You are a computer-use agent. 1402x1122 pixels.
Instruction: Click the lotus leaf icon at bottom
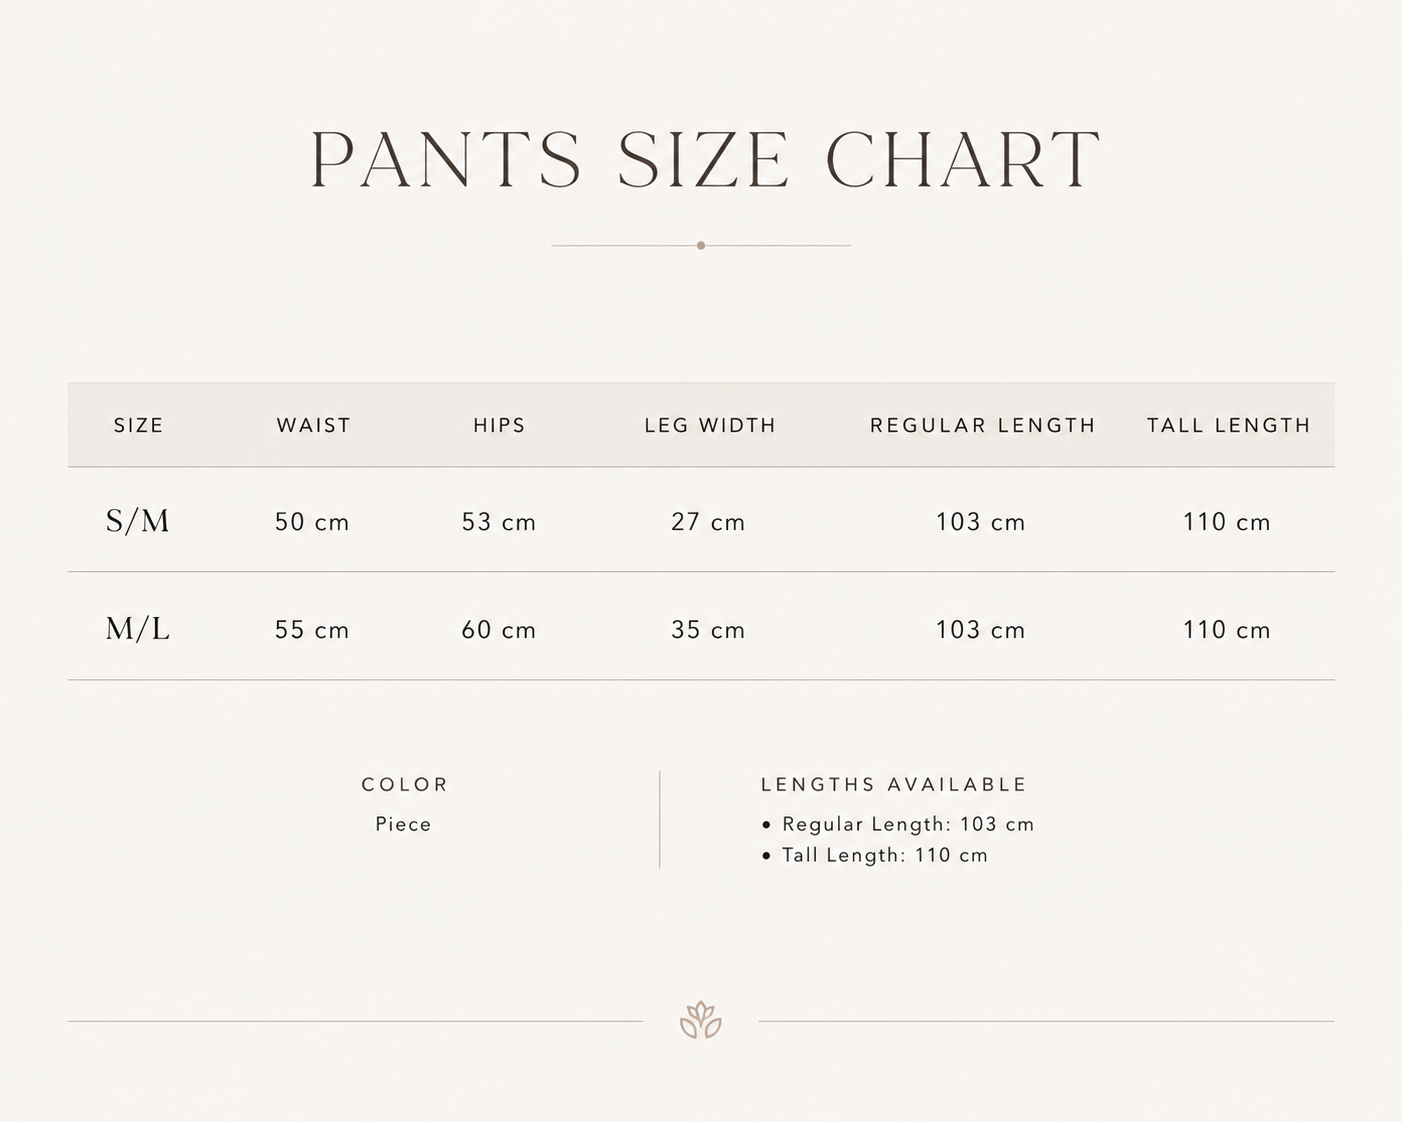click(700, 1020)
